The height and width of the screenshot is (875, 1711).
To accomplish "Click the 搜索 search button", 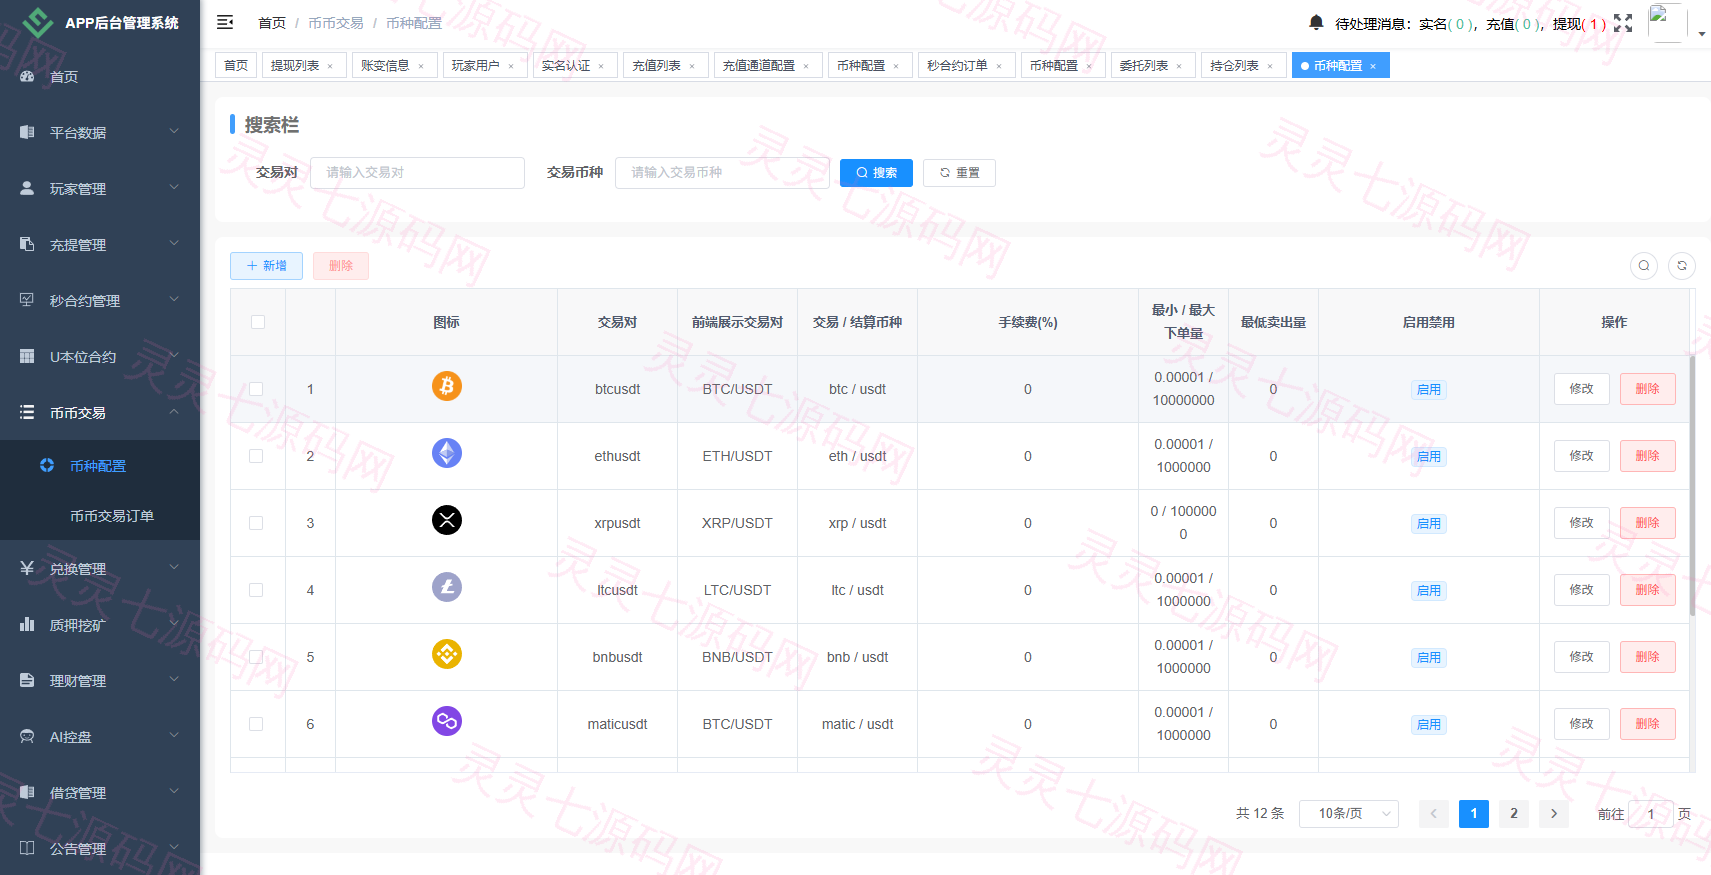I will tap(876, 173).
